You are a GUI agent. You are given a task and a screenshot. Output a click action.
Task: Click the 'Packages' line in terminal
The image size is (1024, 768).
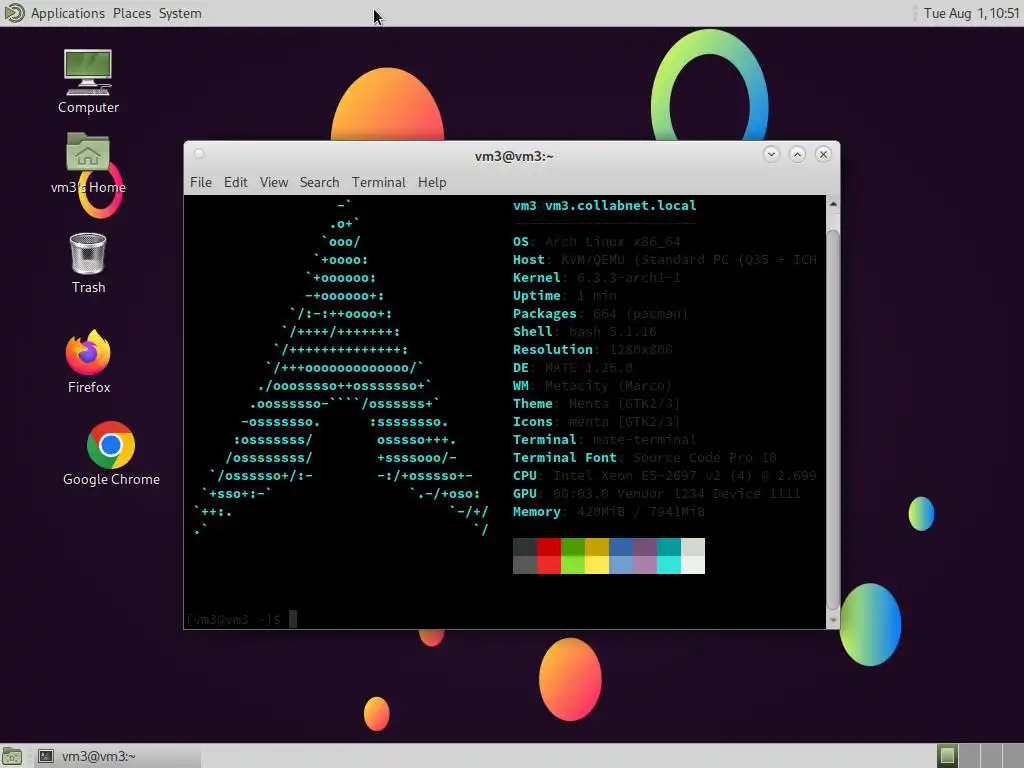click(600, 314)
